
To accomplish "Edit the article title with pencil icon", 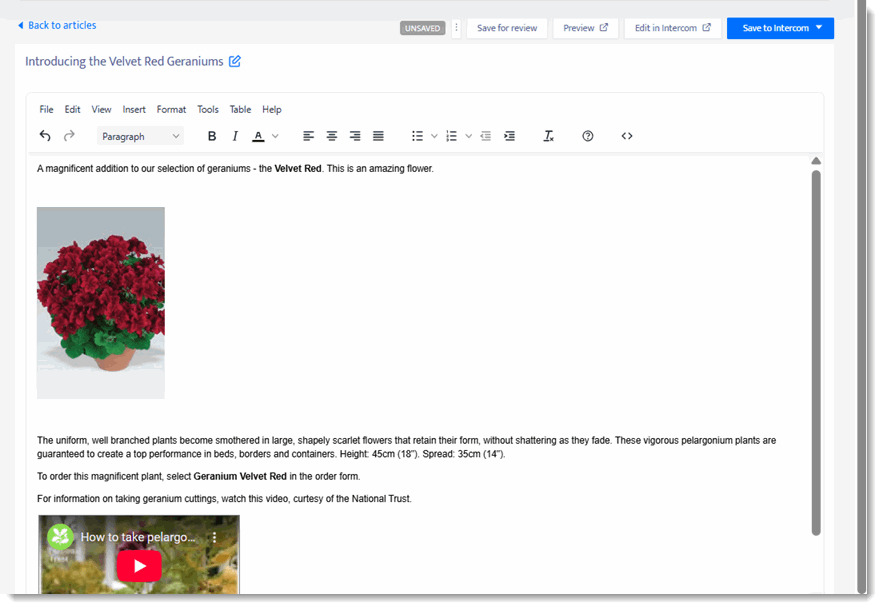I will coord(235,61).
